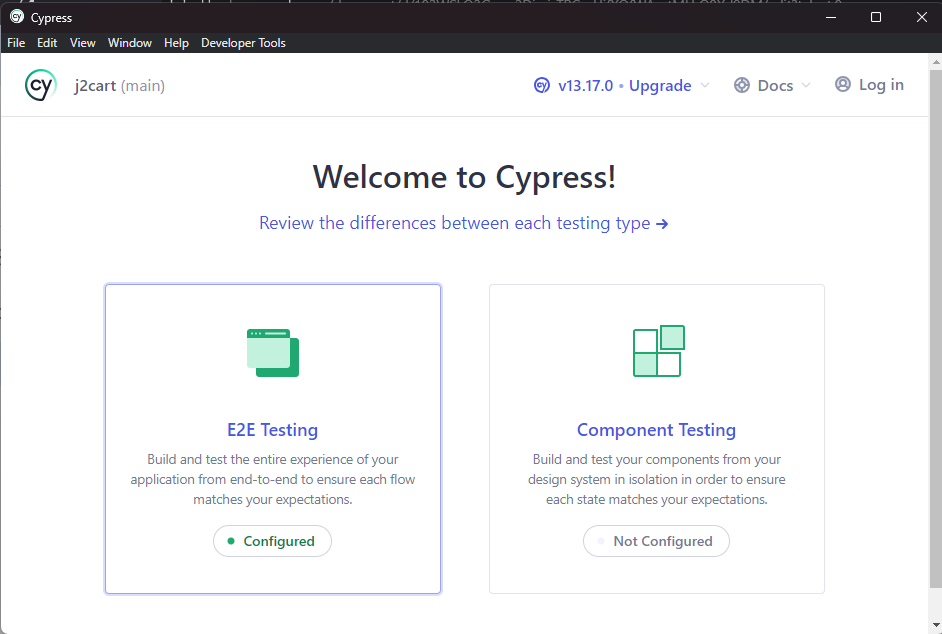The width and height of the screenshot is (942, 634).
Task: Open the Docs menu label
Action: click(x=775, y=85)
